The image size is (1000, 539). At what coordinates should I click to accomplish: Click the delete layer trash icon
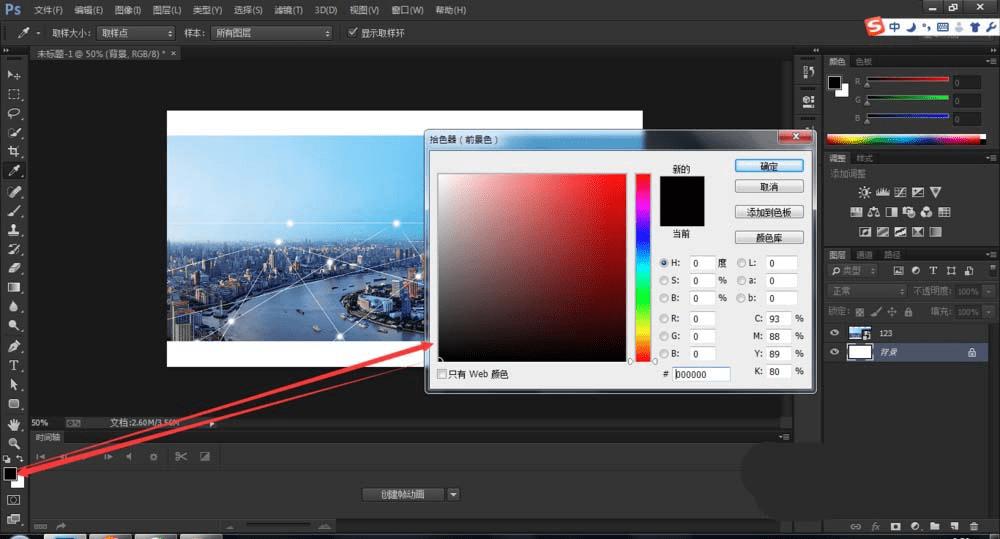point(974,526)
